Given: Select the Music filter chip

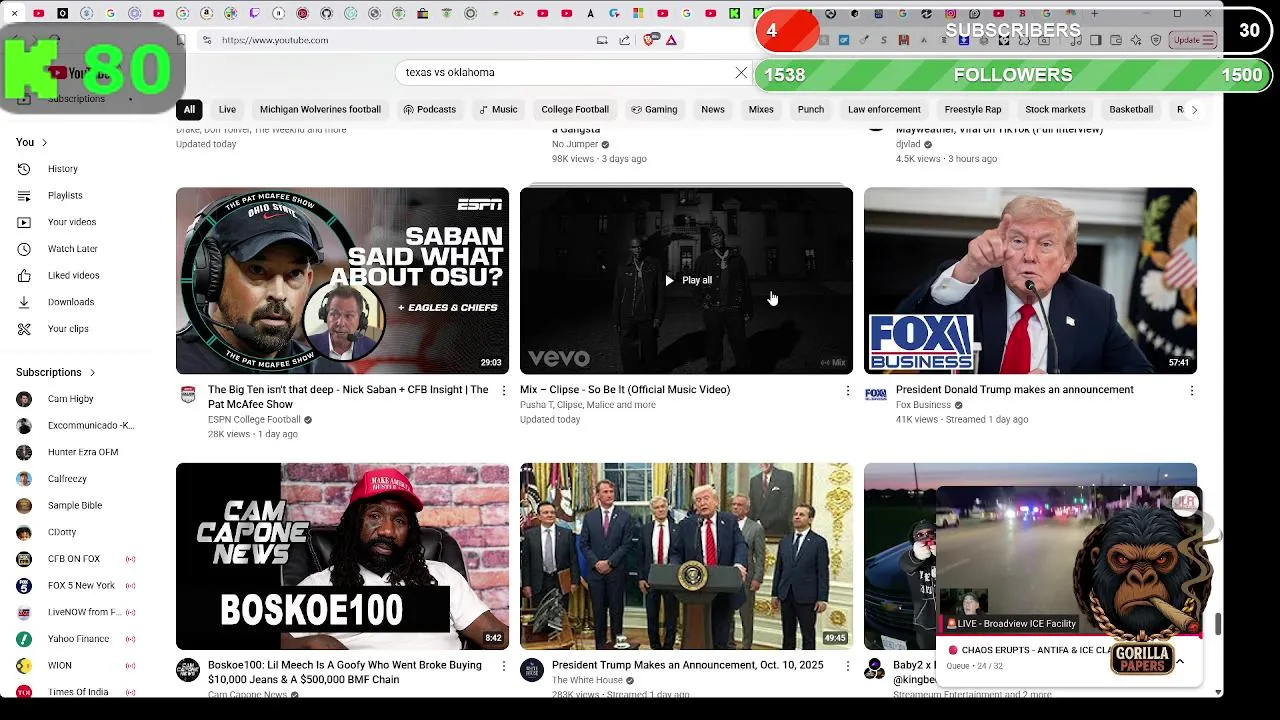Looking at the screenshot, I should (498, 110).
